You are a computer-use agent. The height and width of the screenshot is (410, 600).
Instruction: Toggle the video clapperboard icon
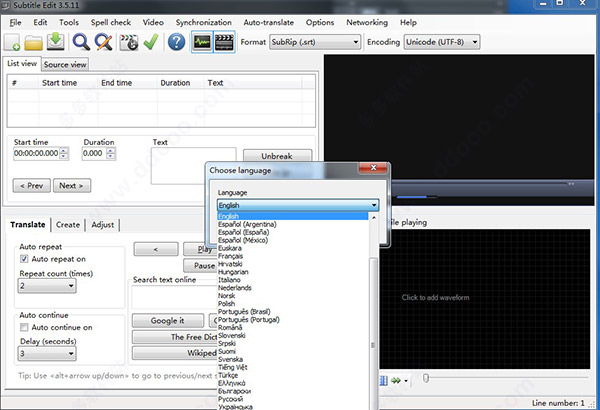(225, 42)
